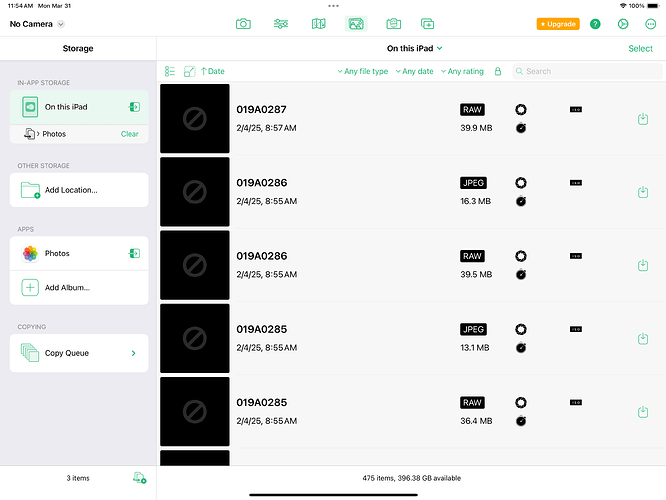The image size is (666, 500).
Task: Click ISO icon in 019A0287 row
Action: [x=576, y=110]
